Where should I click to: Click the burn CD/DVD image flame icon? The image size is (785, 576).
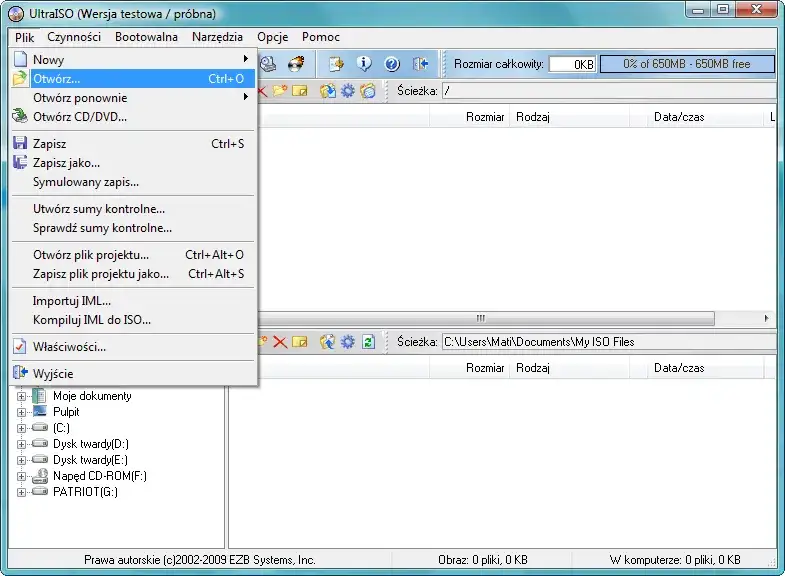pyautogui.click(x=296, y=64)
